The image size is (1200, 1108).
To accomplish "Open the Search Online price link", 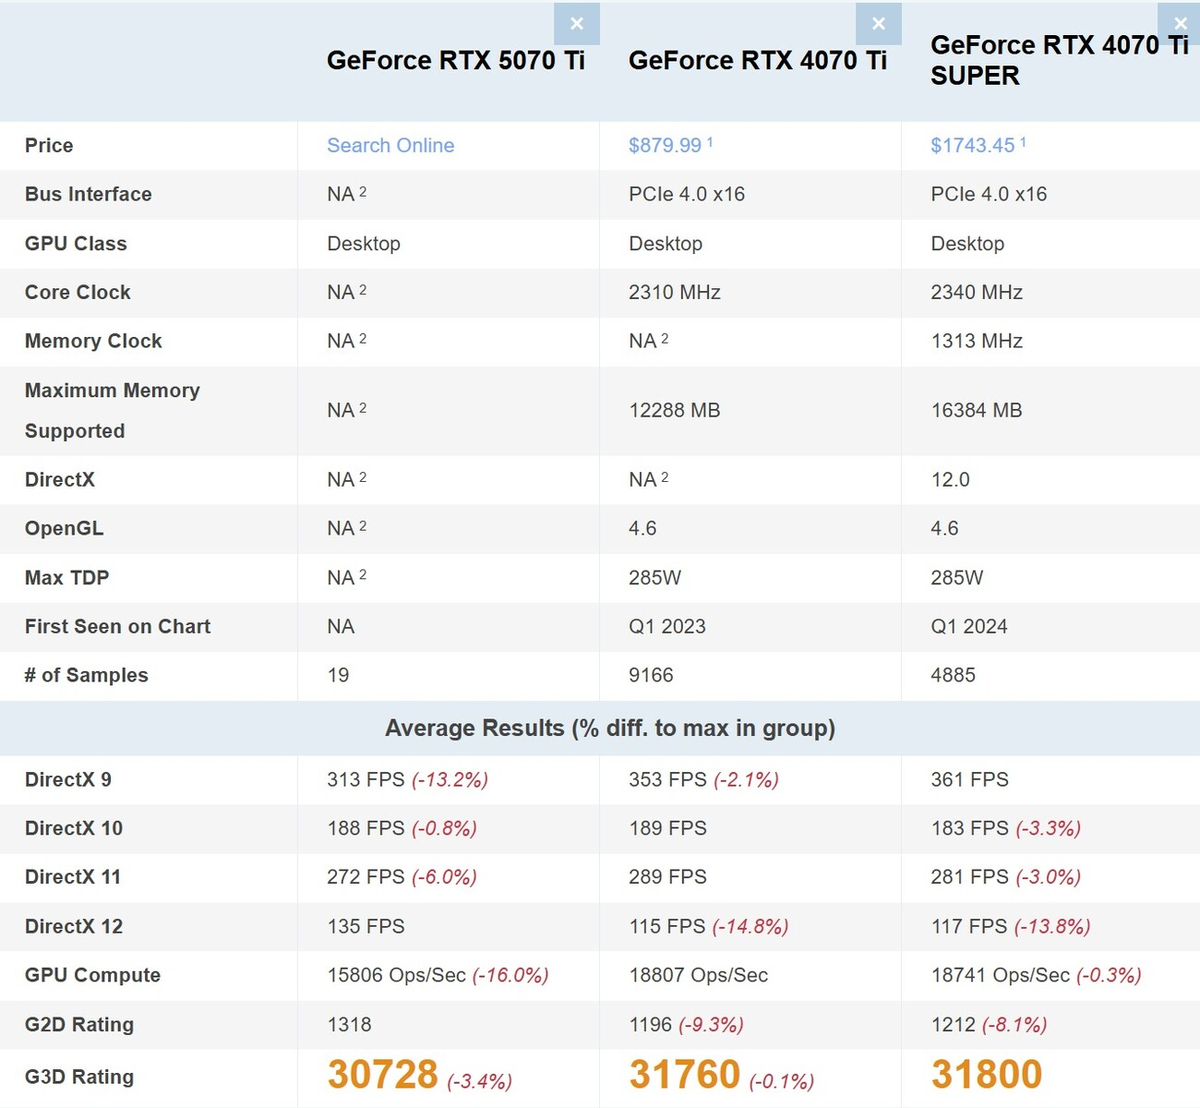I will click(390, 145).
